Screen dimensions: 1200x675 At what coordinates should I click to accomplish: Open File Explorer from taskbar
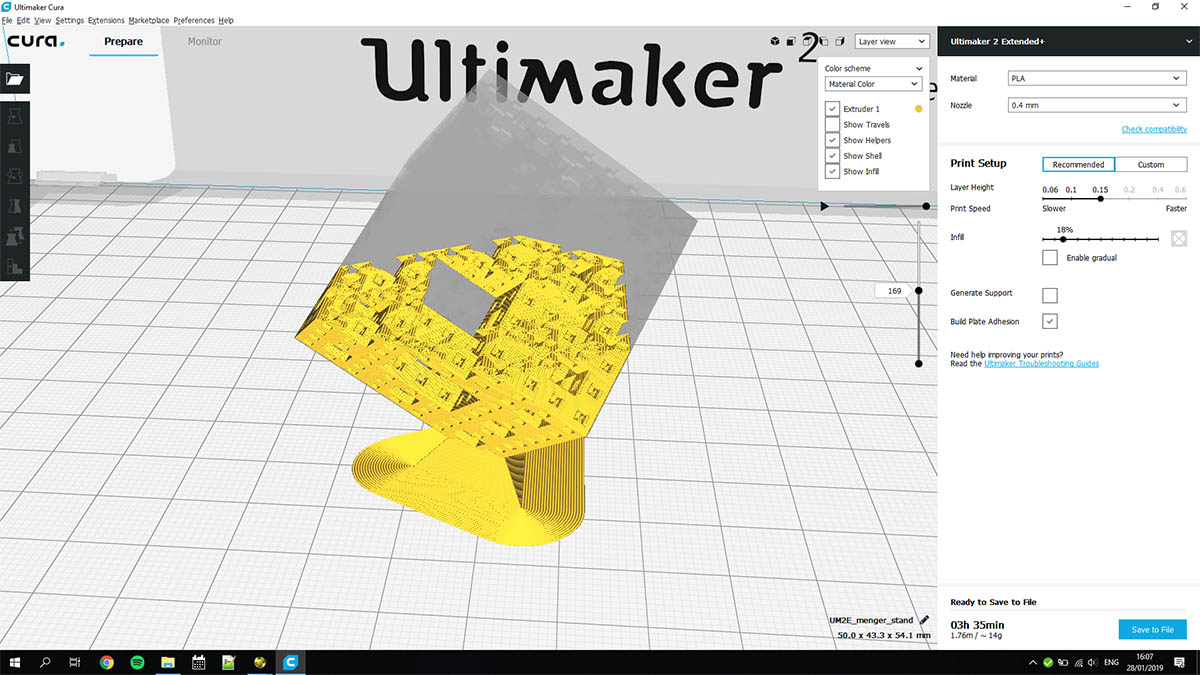pyautogui.click(x=168, y=662)
